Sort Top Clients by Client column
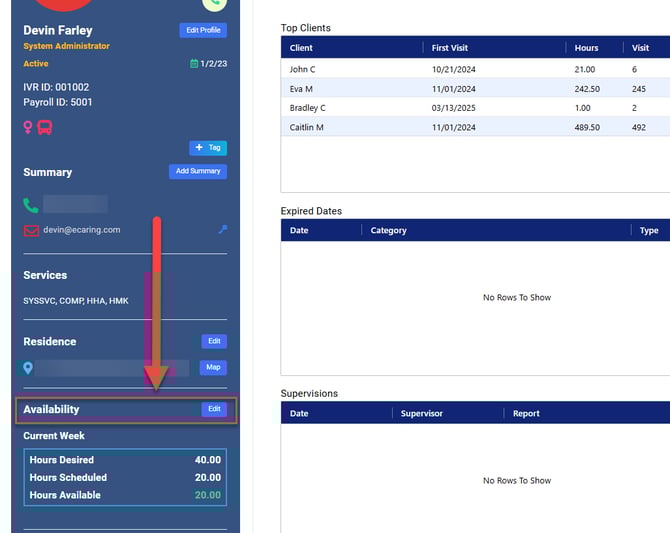 coord(301,48)
